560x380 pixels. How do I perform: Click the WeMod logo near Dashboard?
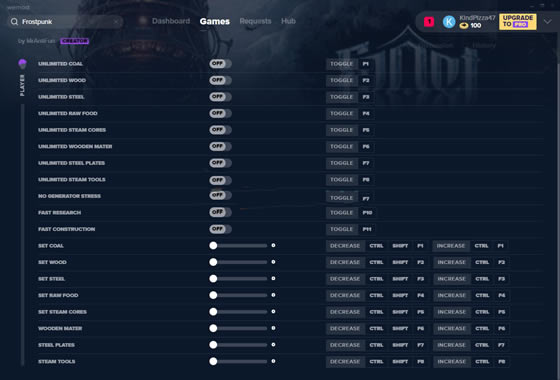[x=143, y=21]
